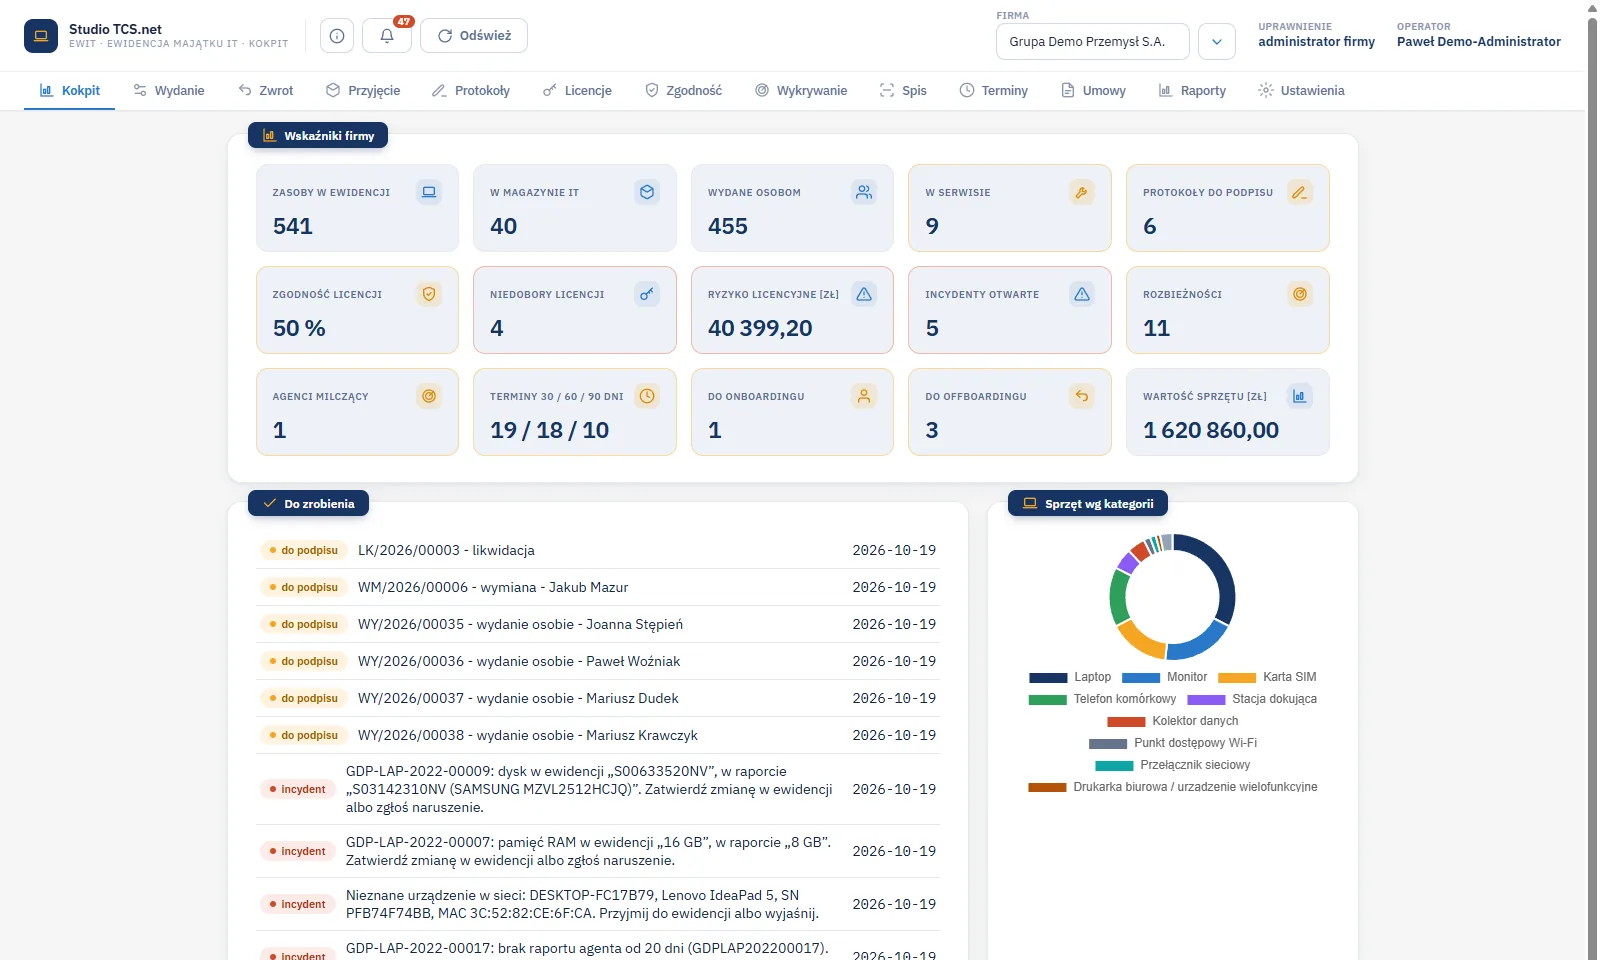Switch to the Kokpit tab
Viewport: 1600px width, 960px height.
pos(70,90)
